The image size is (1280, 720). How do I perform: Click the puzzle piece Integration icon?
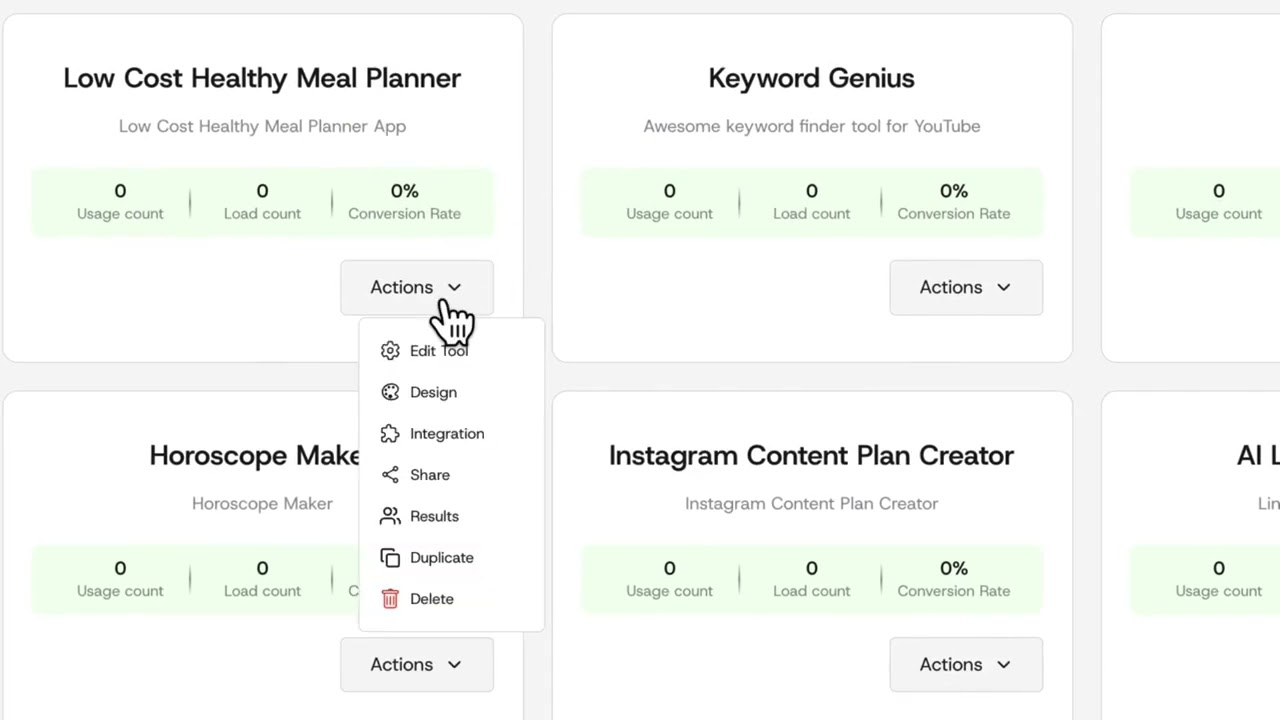(390, 434)
